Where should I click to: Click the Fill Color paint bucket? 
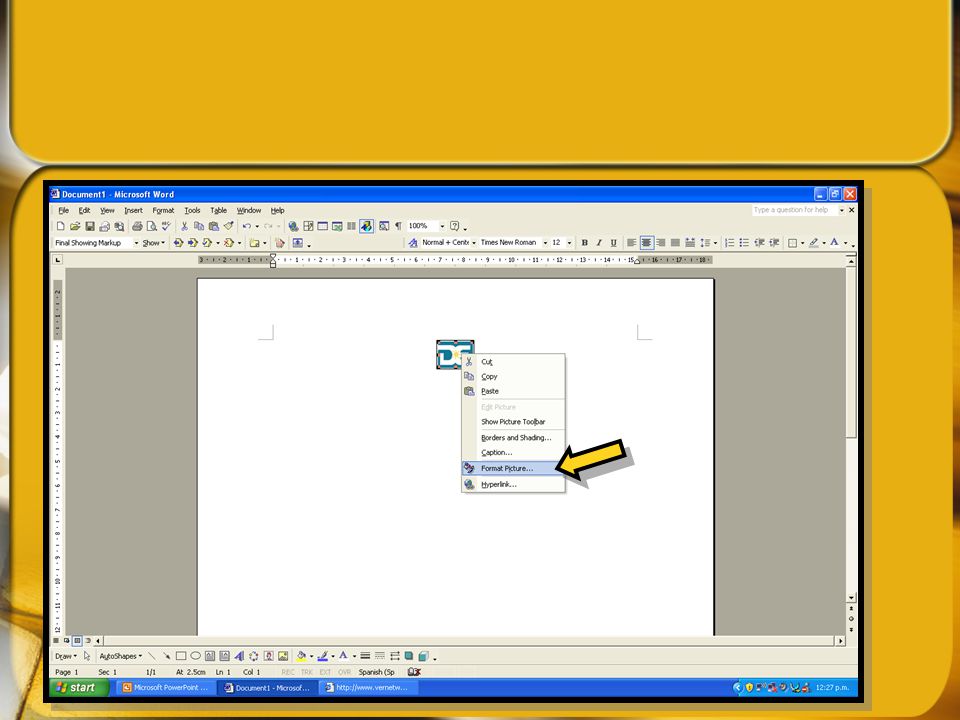[301, 656]
